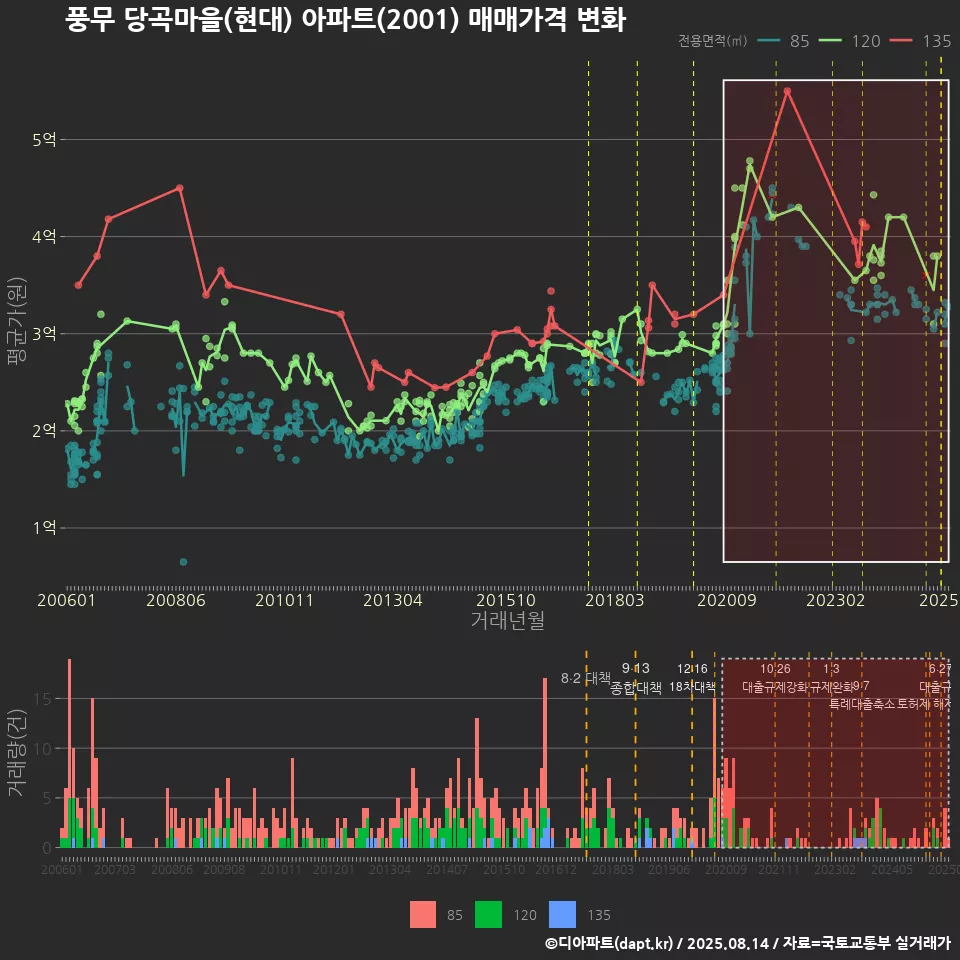Click the 전용면적(㎡) legend label

pos(713,41)
